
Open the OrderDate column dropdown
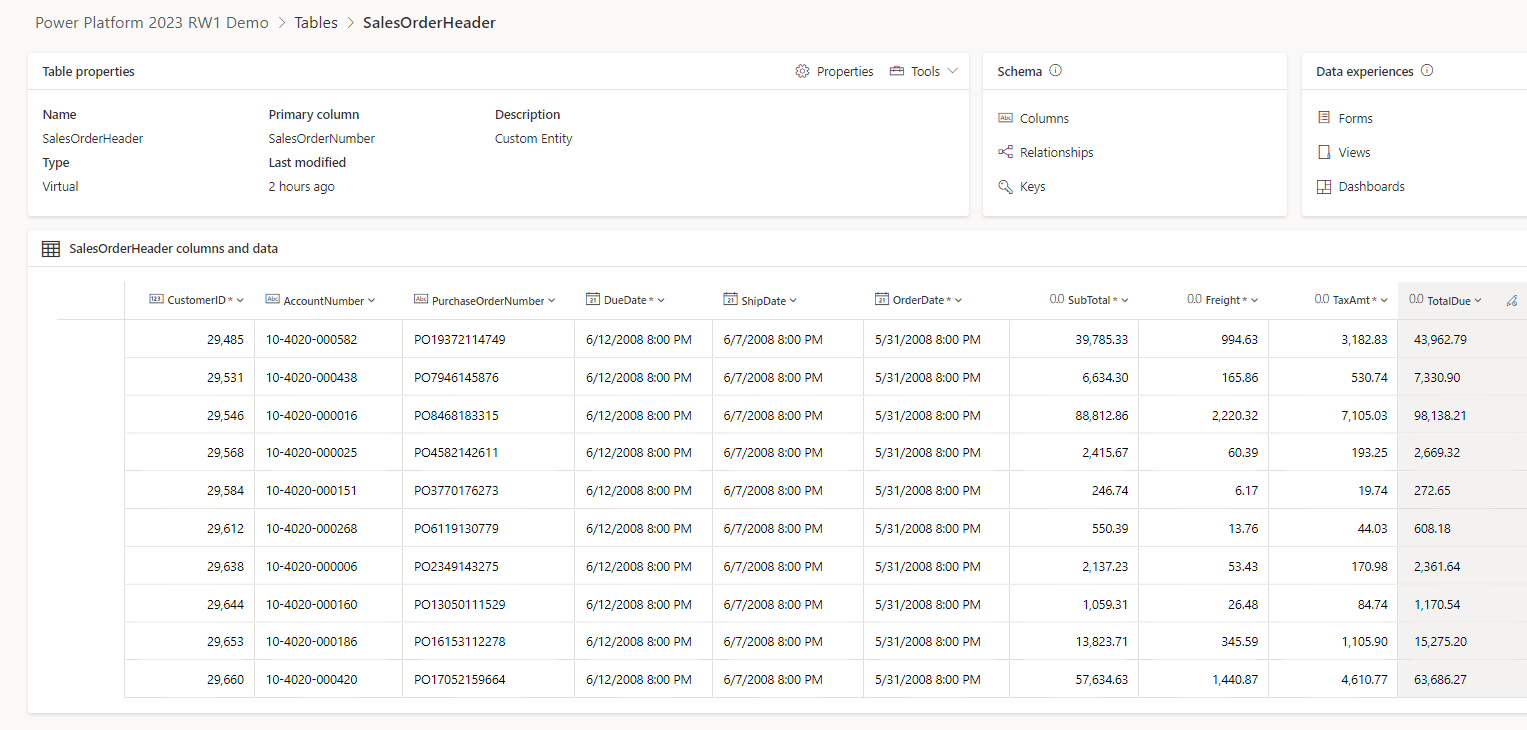(958, 300)
